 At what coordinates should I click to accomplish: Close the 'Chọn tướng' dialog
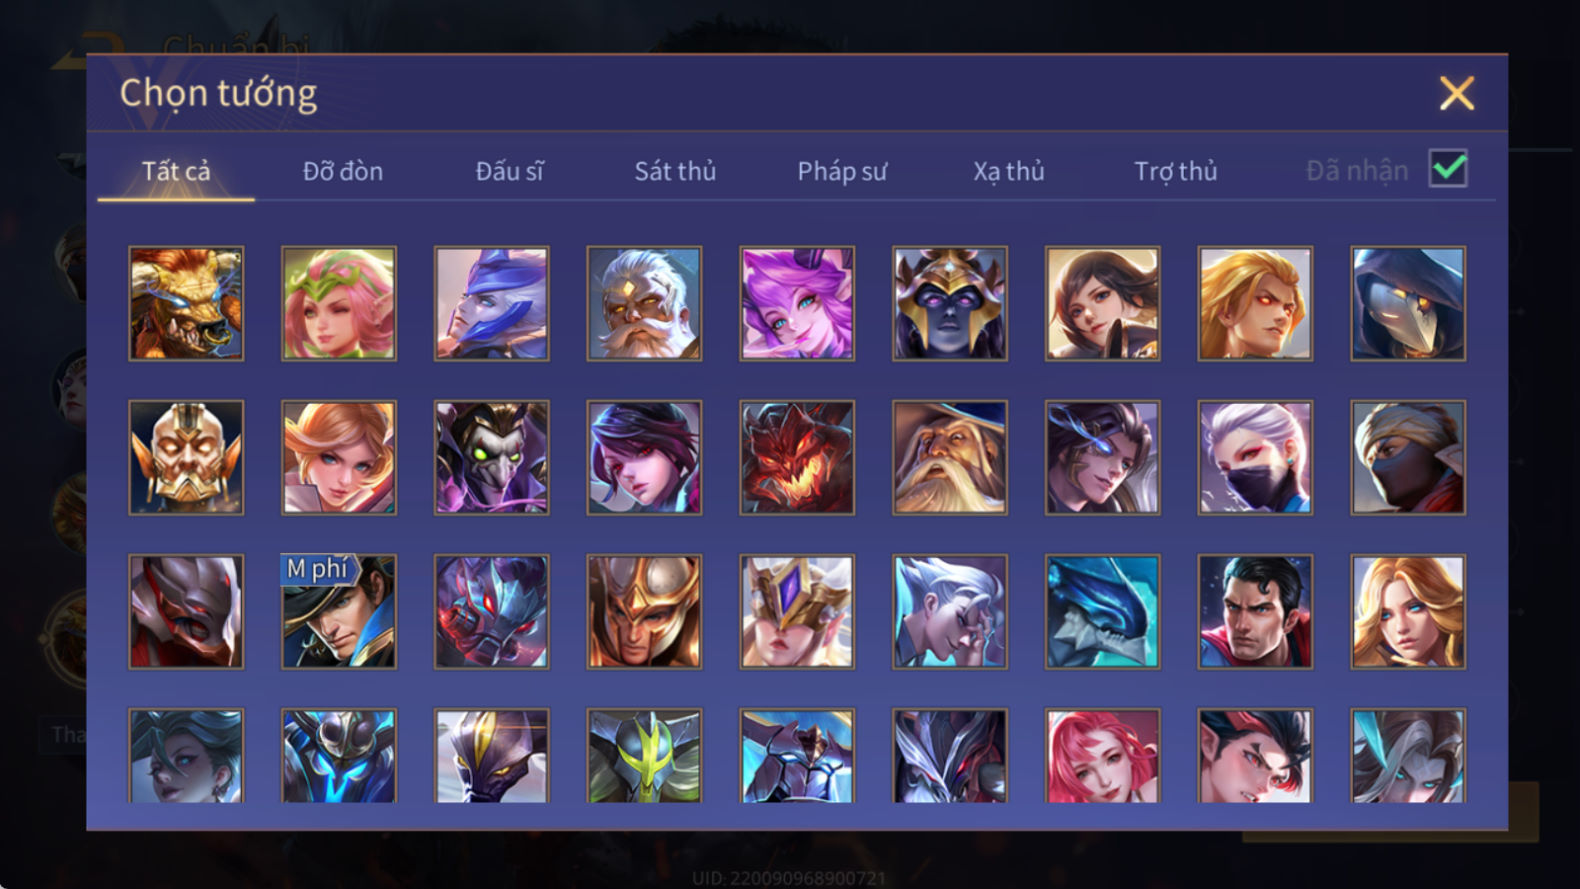click(1457, 93)
